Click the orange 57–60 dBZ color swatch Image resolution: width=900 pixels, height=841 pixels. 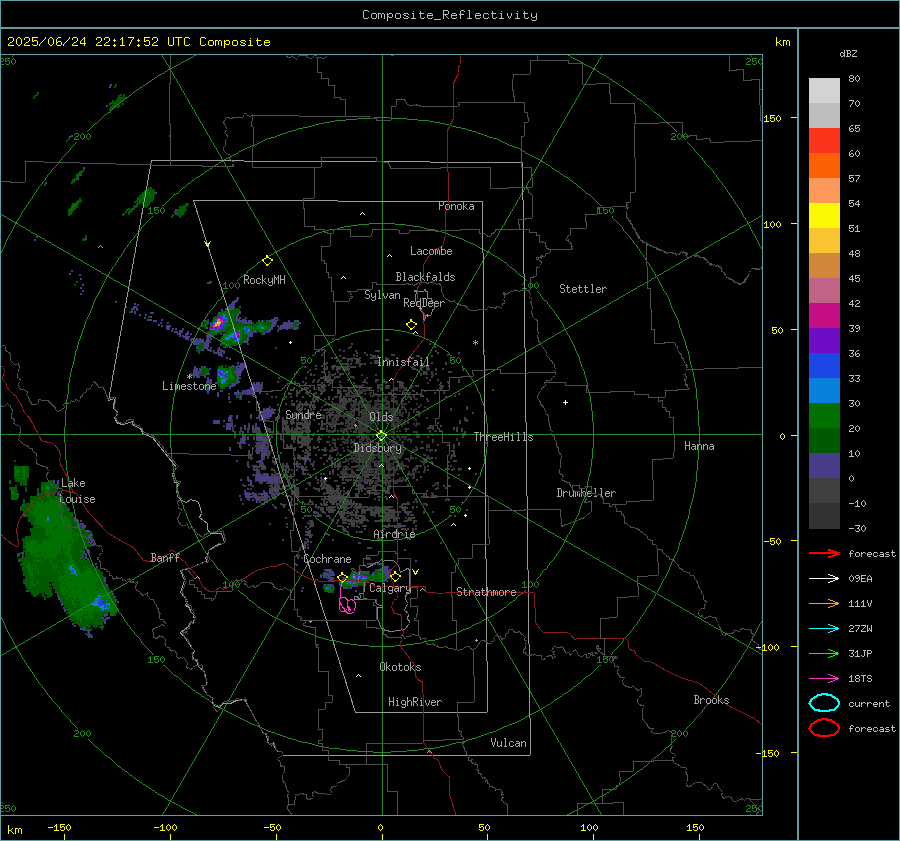[824, 166]
